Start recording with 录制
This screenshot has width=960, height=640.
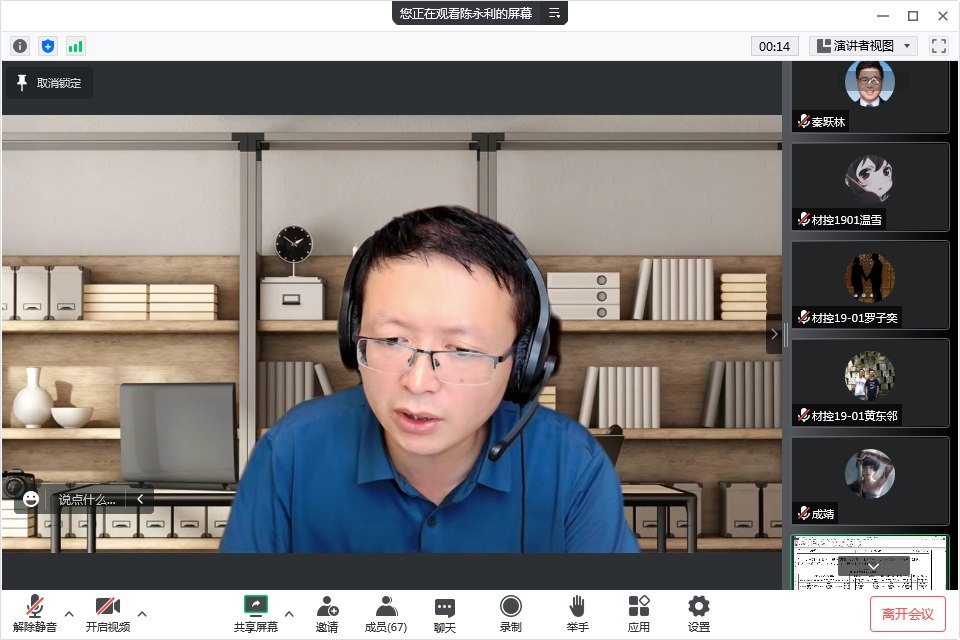510,613
